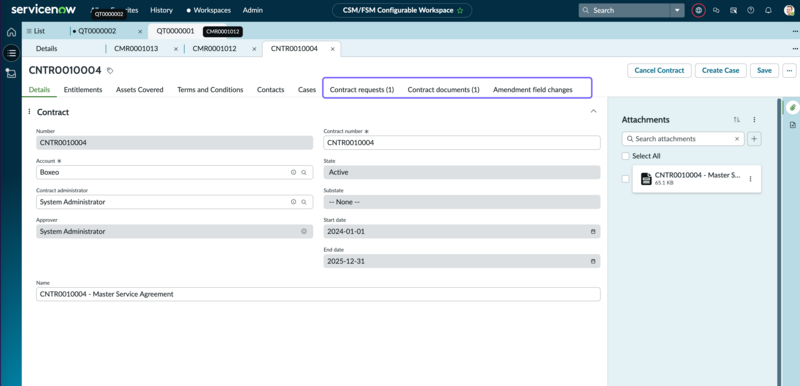Image resolution: width=800 pixels, height=386 pixels.
Task: Open the List view icon in left sidebar
Action: [11, 52]
